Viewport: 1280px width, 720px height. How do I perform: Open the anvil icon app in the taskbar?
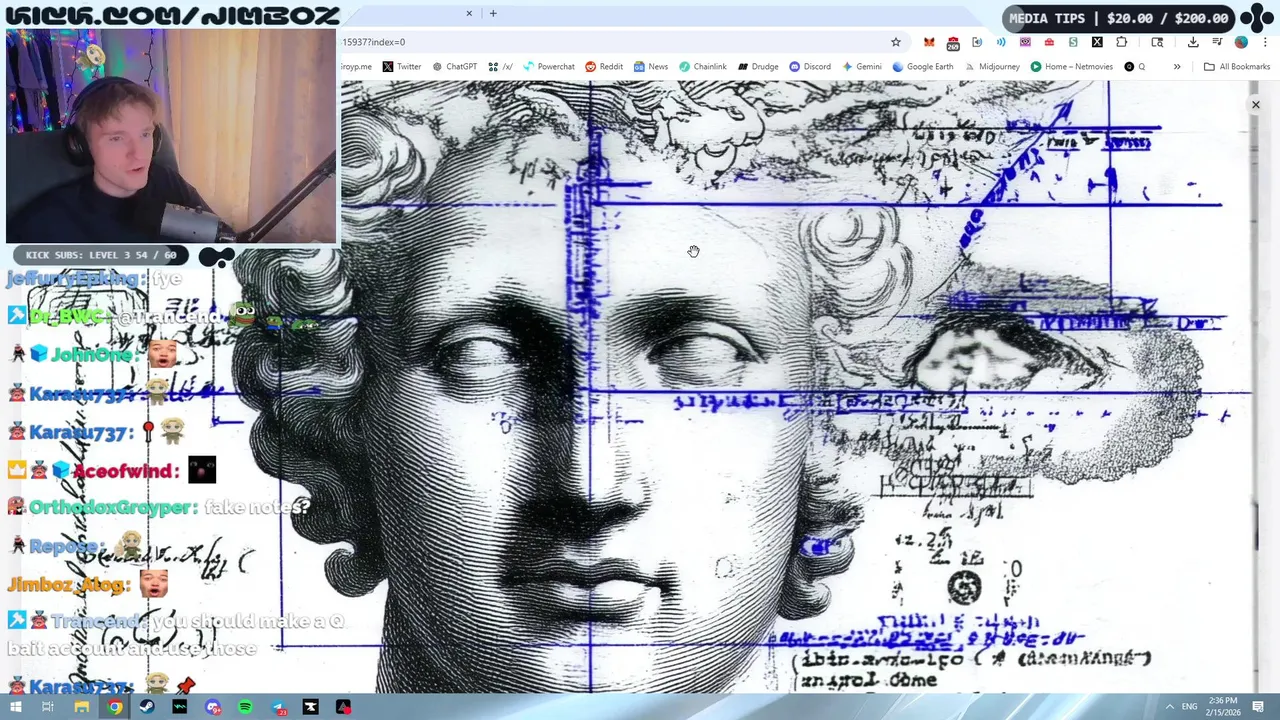[x=310, y=707]
